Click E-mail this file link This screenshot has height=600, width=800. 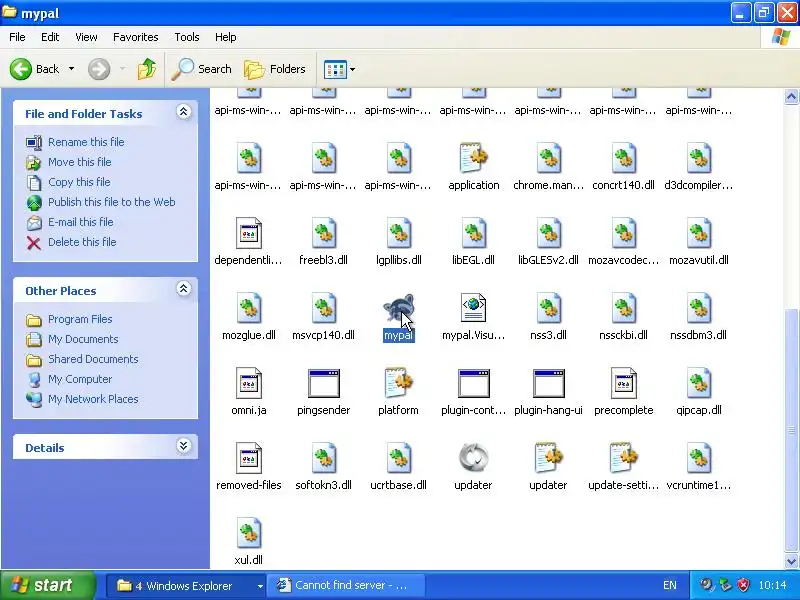click(81, 222)
